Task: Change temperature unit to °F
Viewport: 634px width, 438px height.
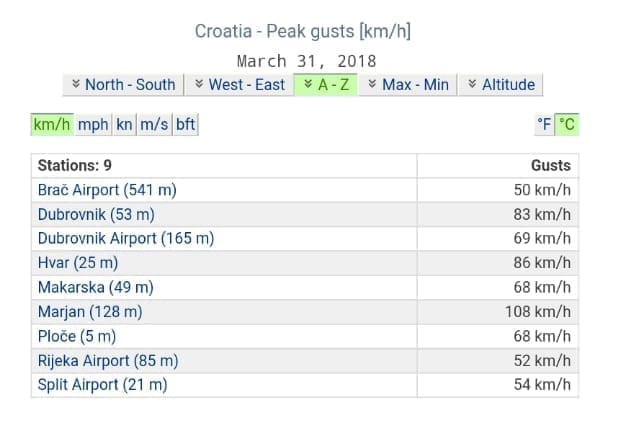Action: pos(545,125)
